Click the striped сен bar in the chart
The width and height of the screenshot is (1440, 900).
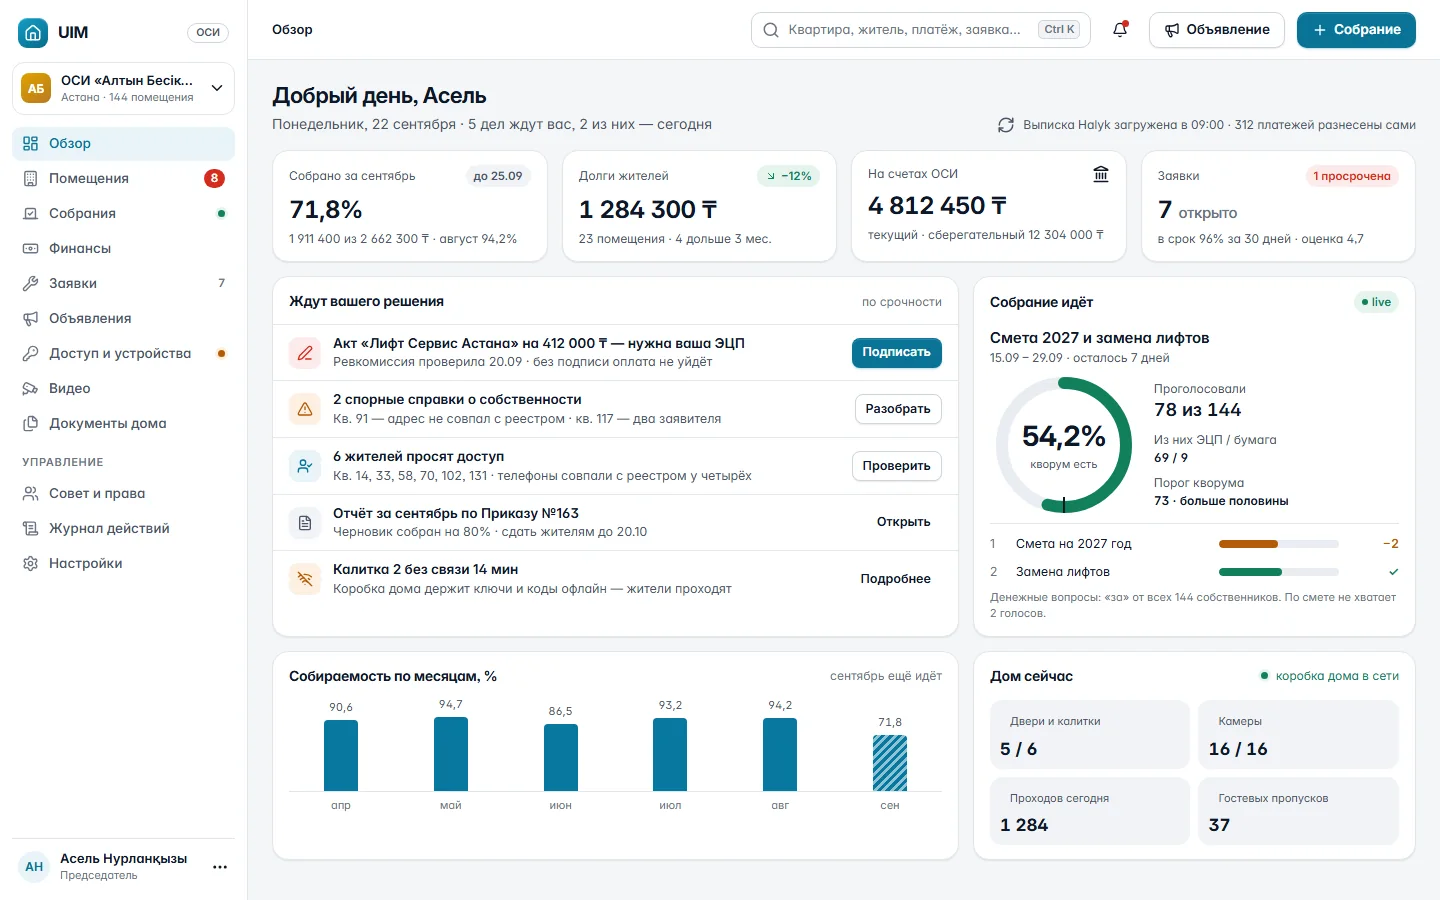[890, 763]
